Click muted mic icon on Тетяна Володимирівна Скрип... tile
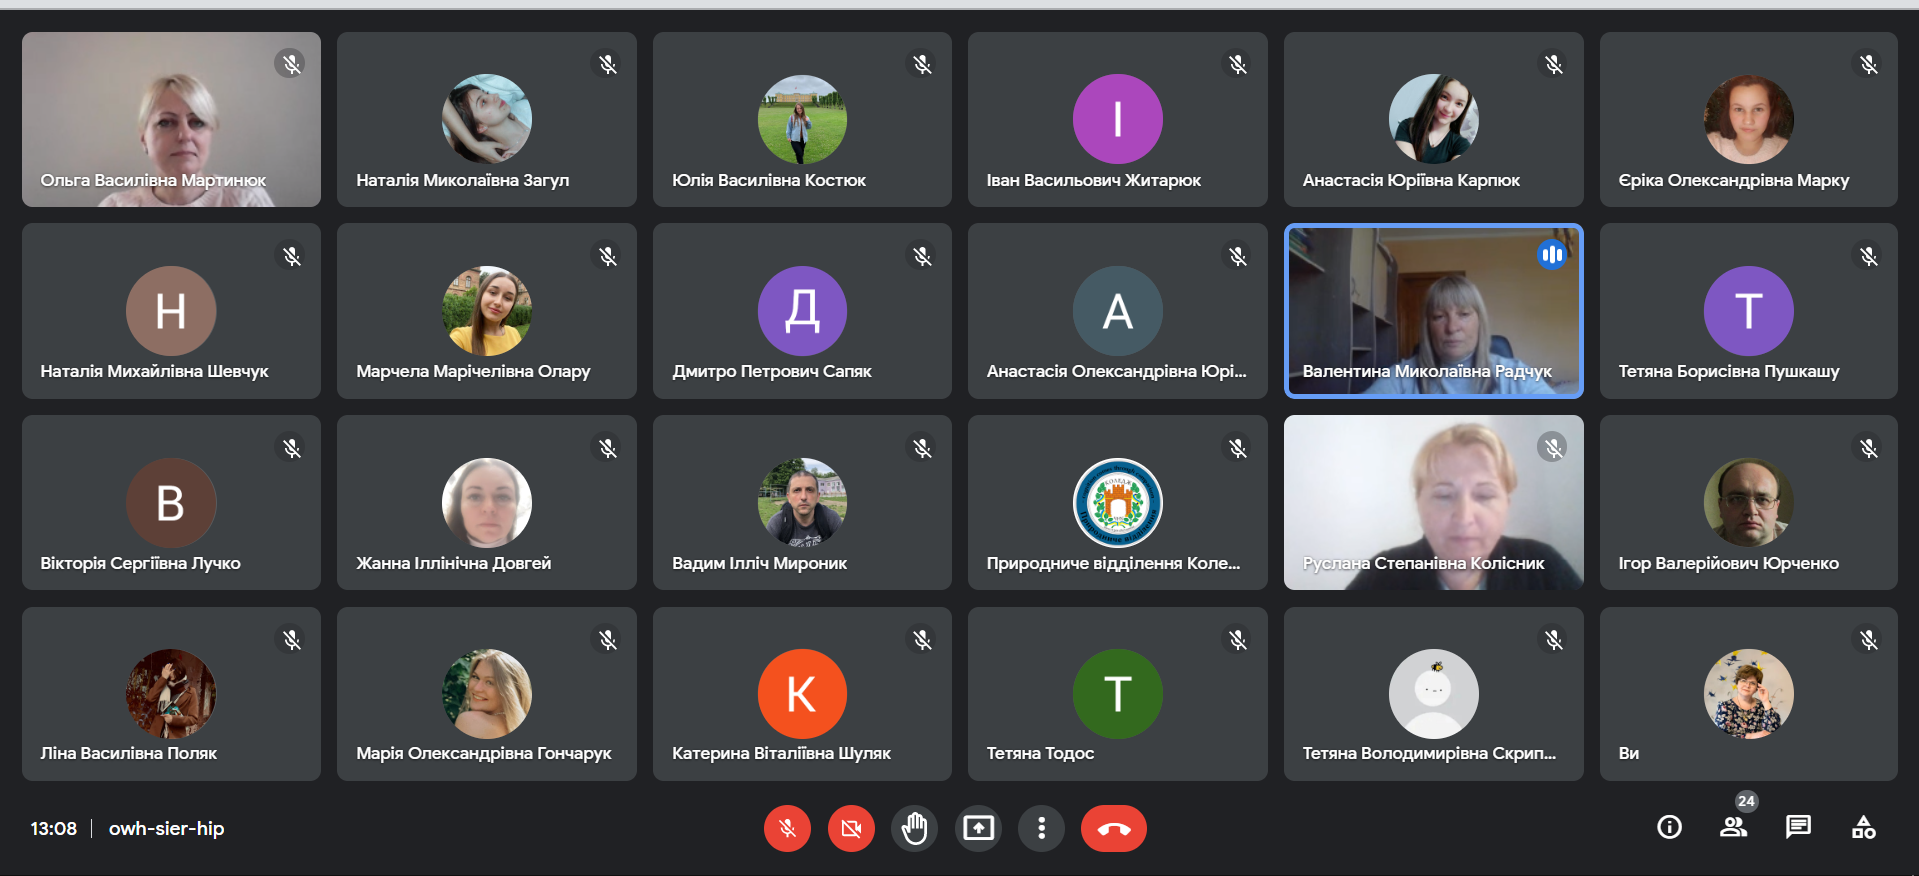The width and height of the screenshot is (1919, 876). (x=1553, y=639)
